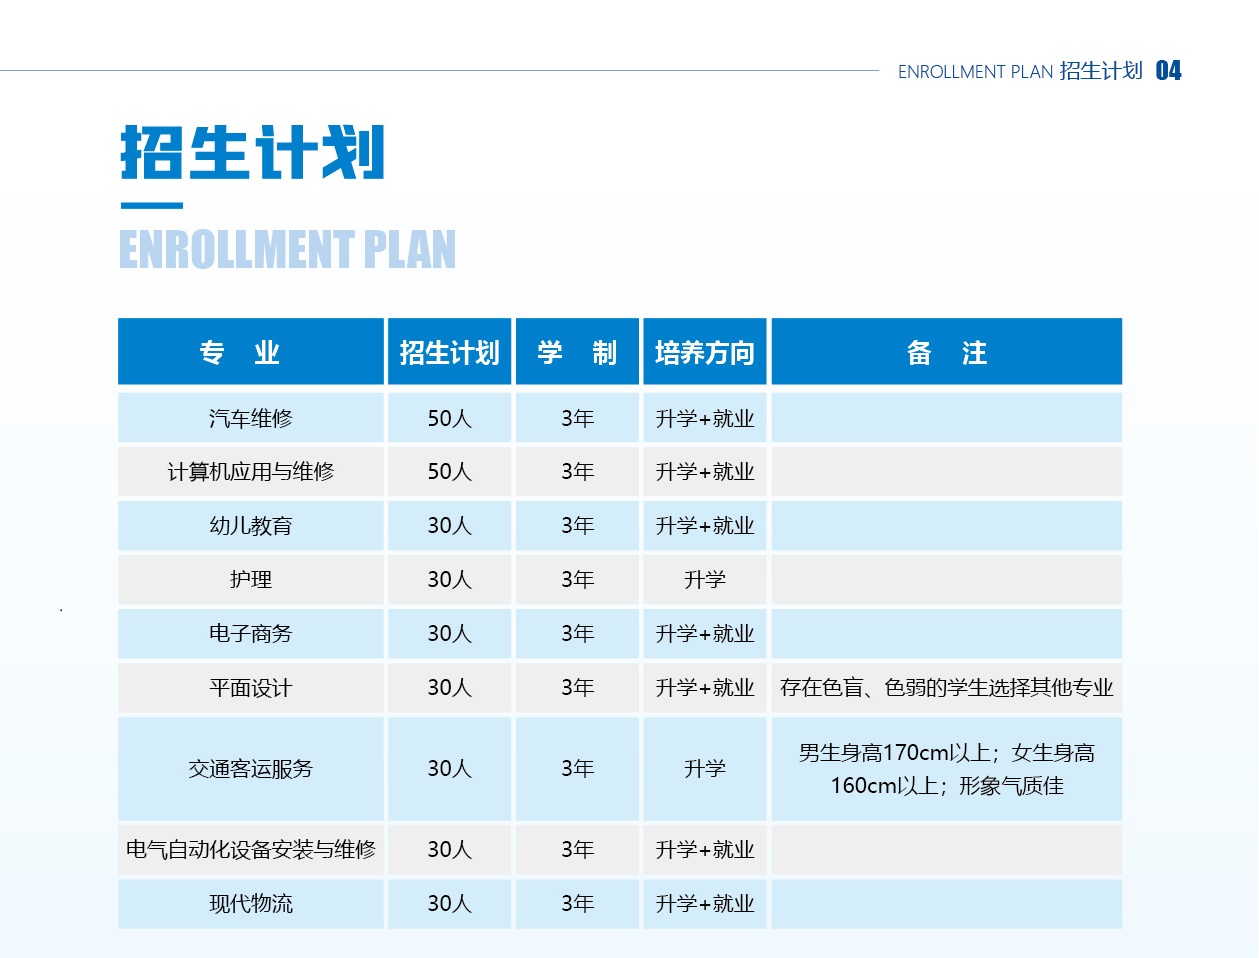Click the 招生计划 column header
This screenshot has height=958, width=1259.
click(x=449, y=351)
